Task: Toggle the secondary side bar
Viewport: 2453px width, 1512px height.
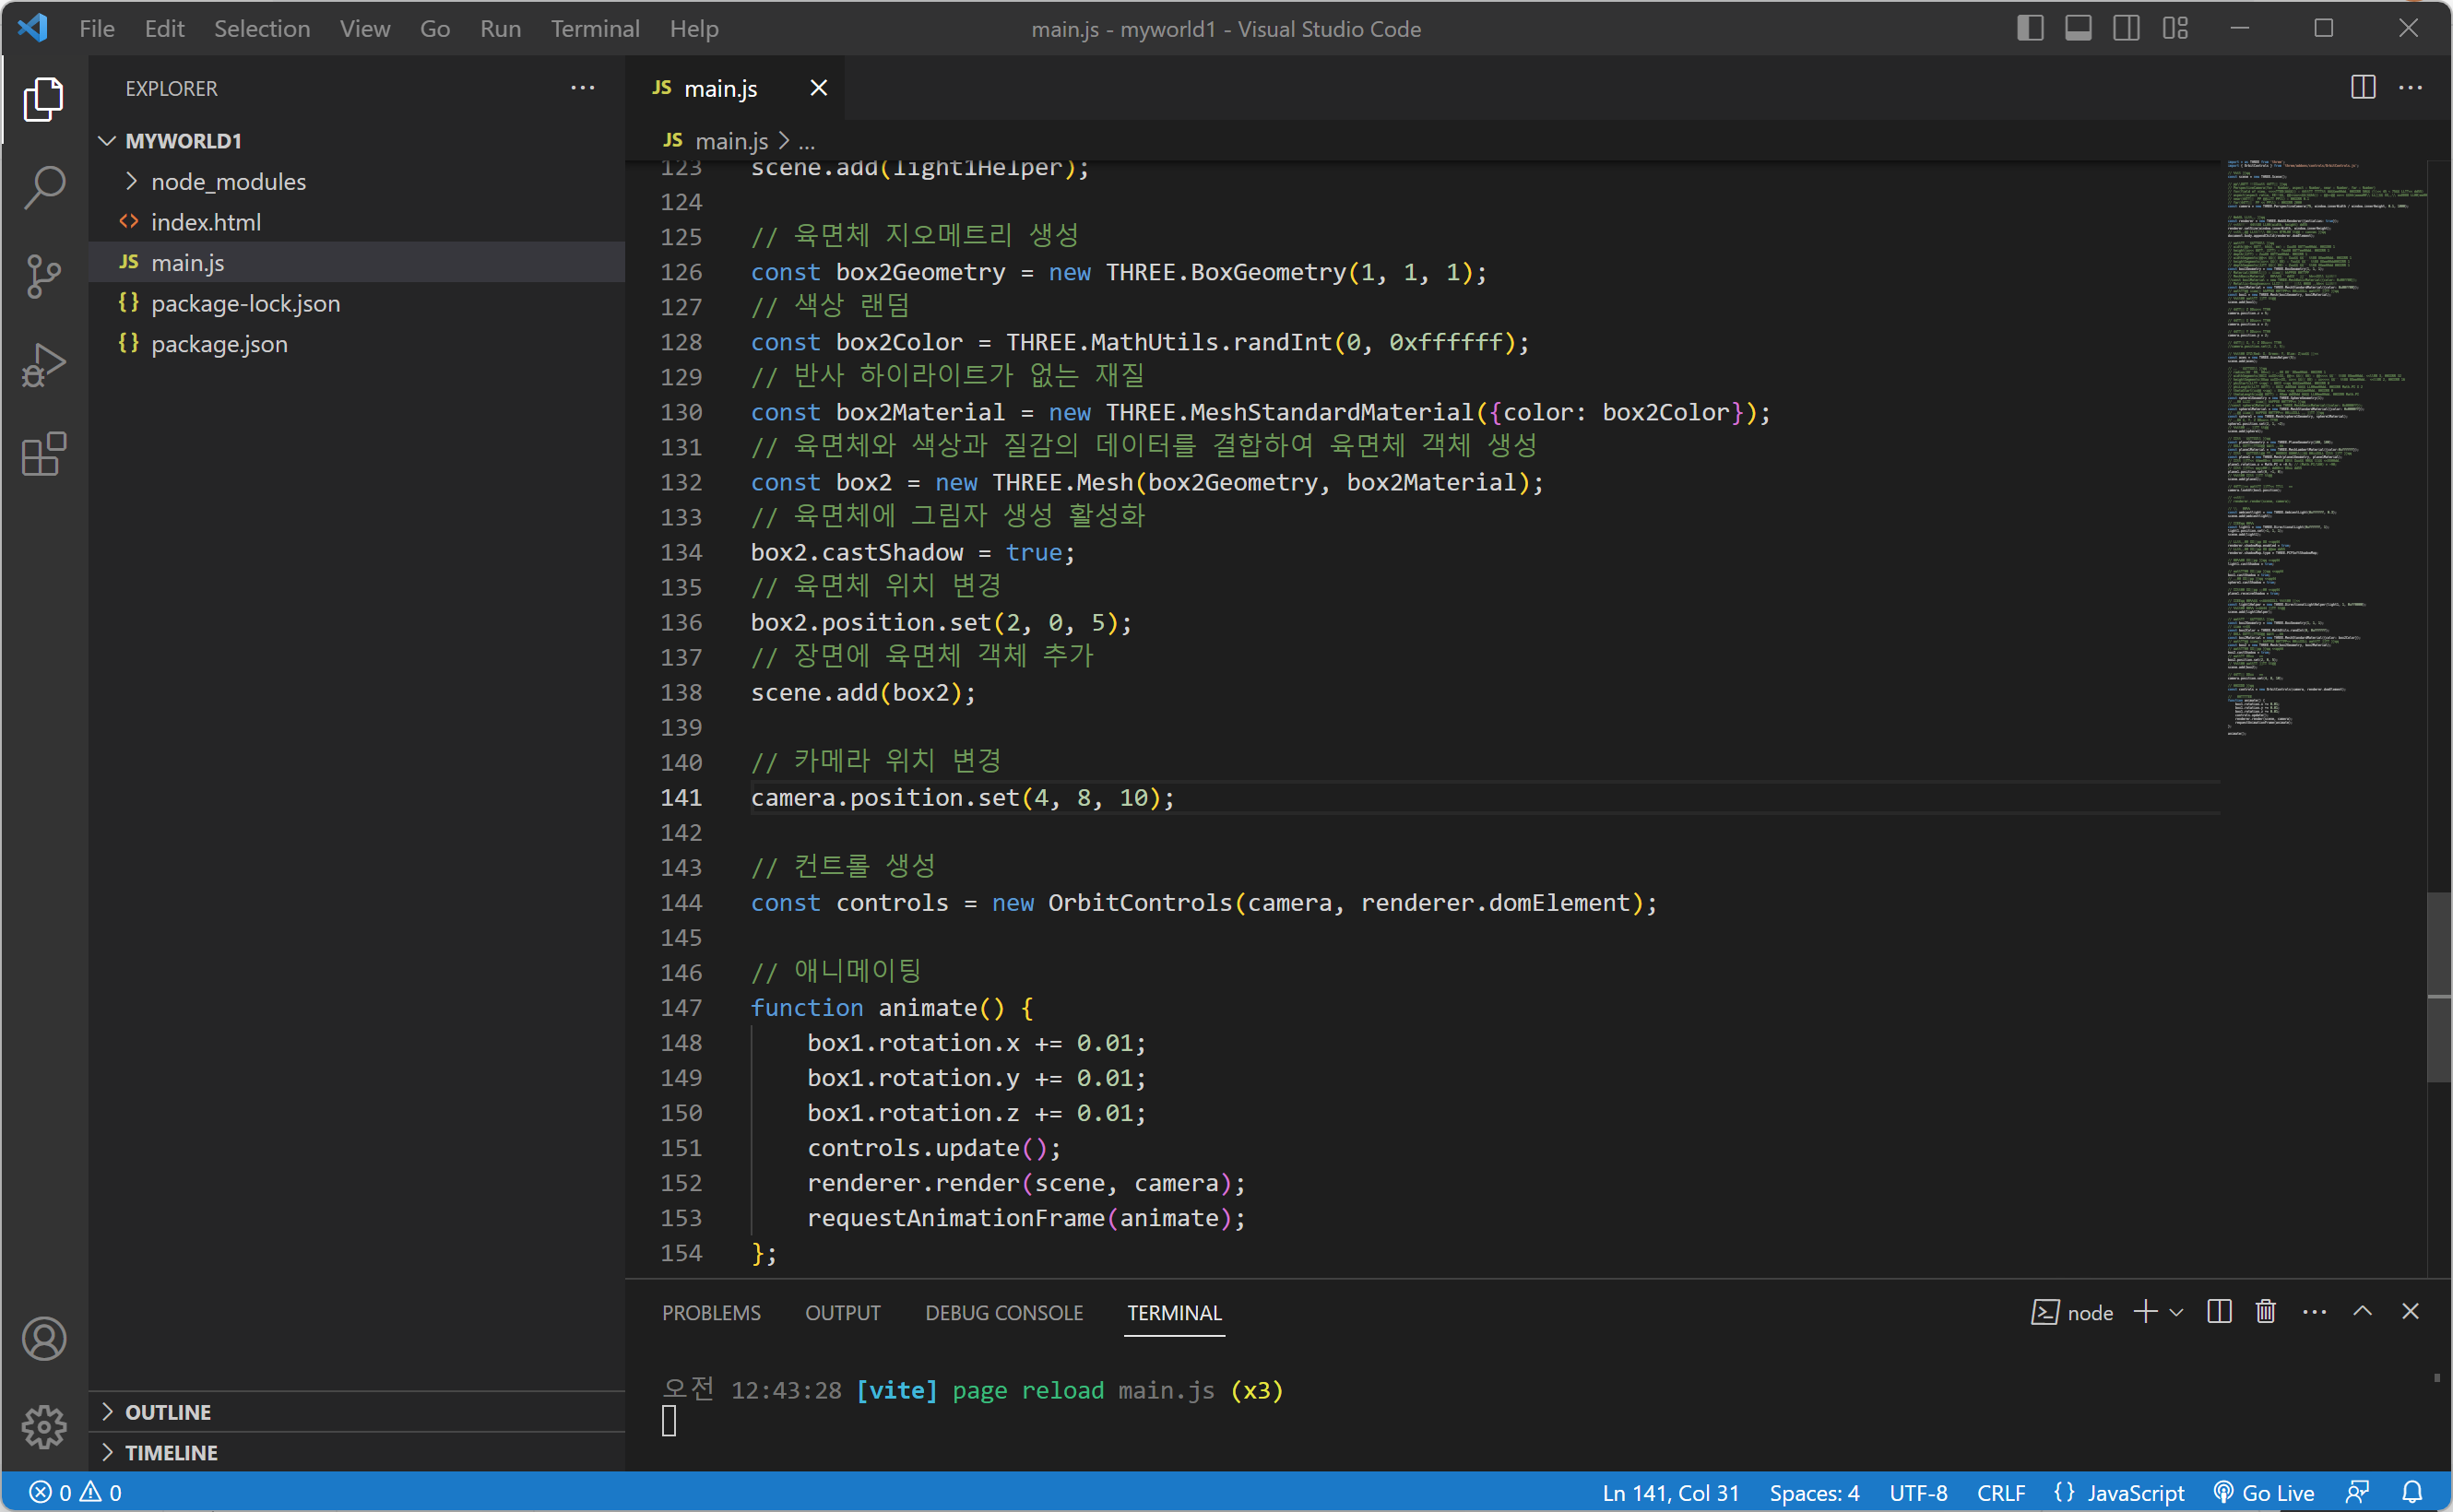Action: pos(2126,28)
